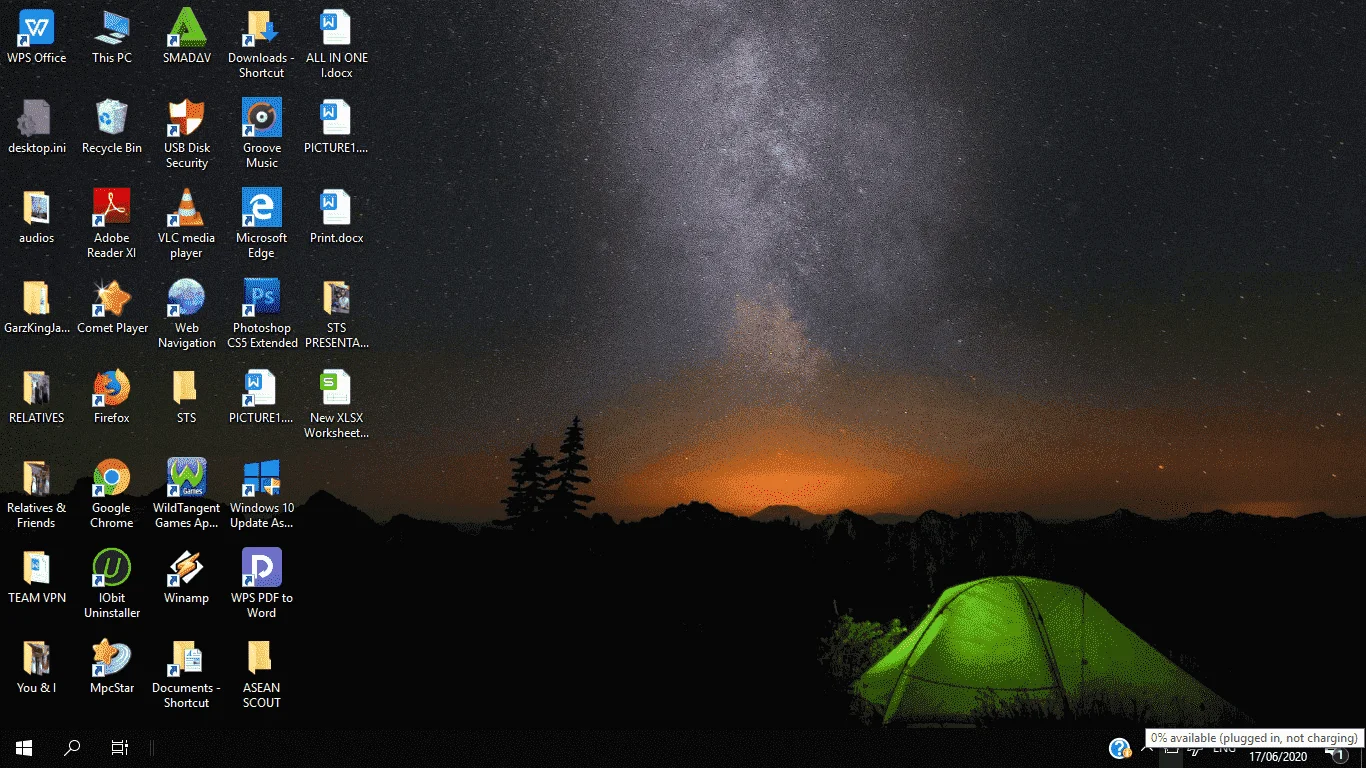The image size is (1366, 768).
Task: Launch SMADAV antivirus shortcut
Action: pos(187,37)
